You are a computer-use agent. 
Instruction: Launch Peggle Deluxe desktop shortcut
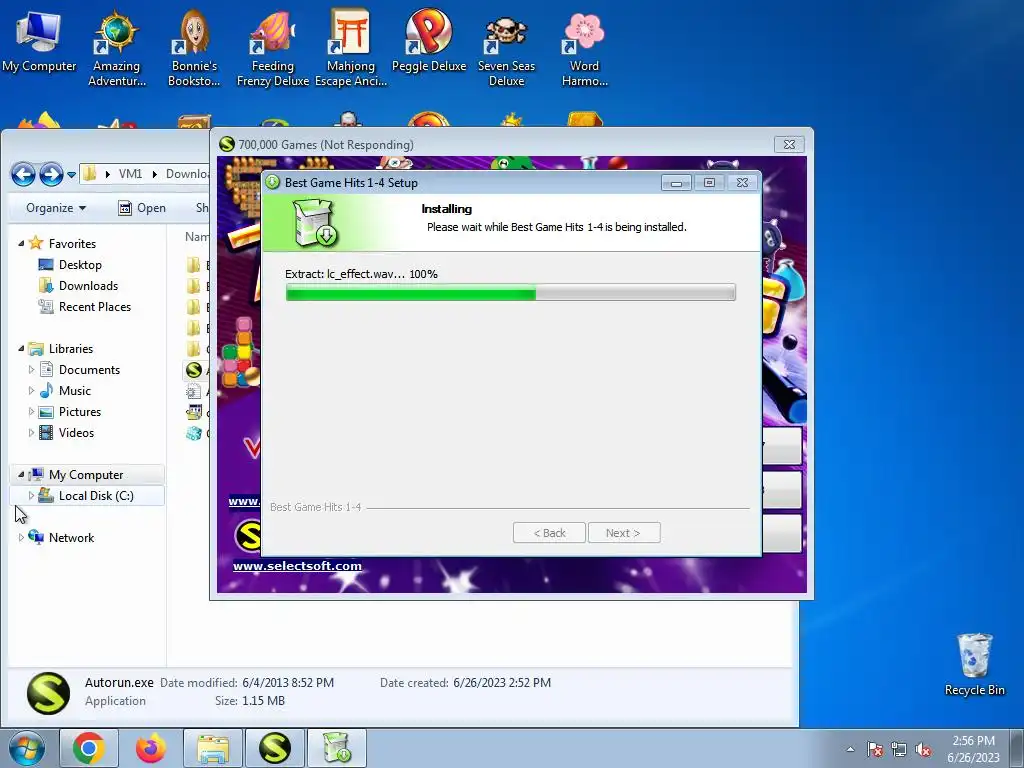point(429,42)
